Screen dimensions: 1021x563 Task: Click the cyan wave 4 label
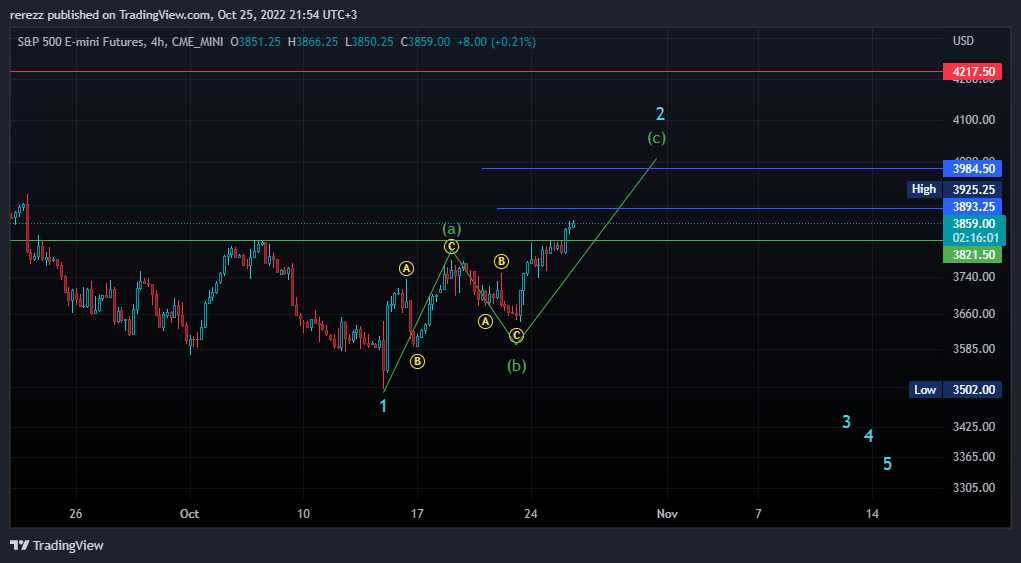click(x=869, y=436)
